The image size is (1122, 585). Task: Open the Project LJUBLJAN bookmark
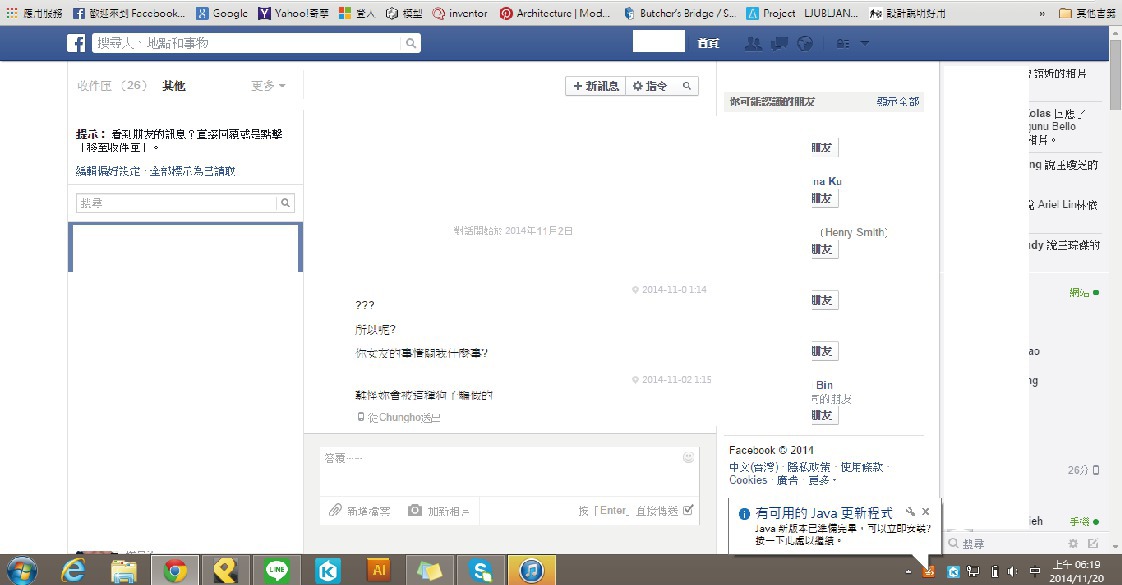(x=802, y=13)
